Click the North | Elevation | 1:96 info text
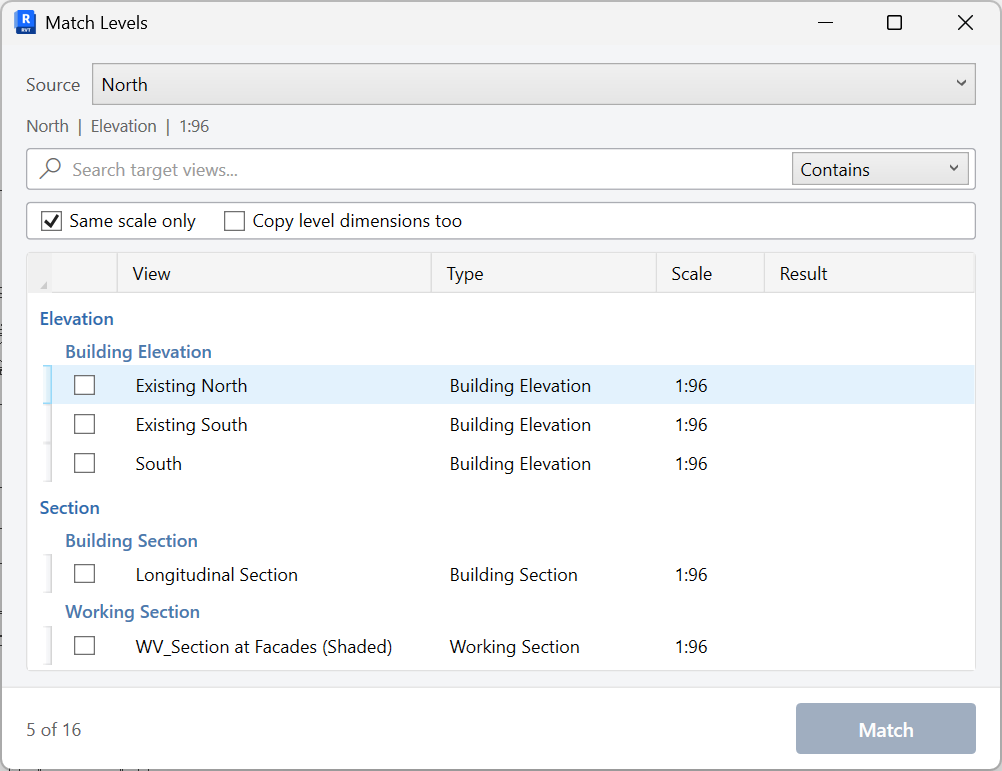Screen dimensions: 1002x771 coord(118,126)
